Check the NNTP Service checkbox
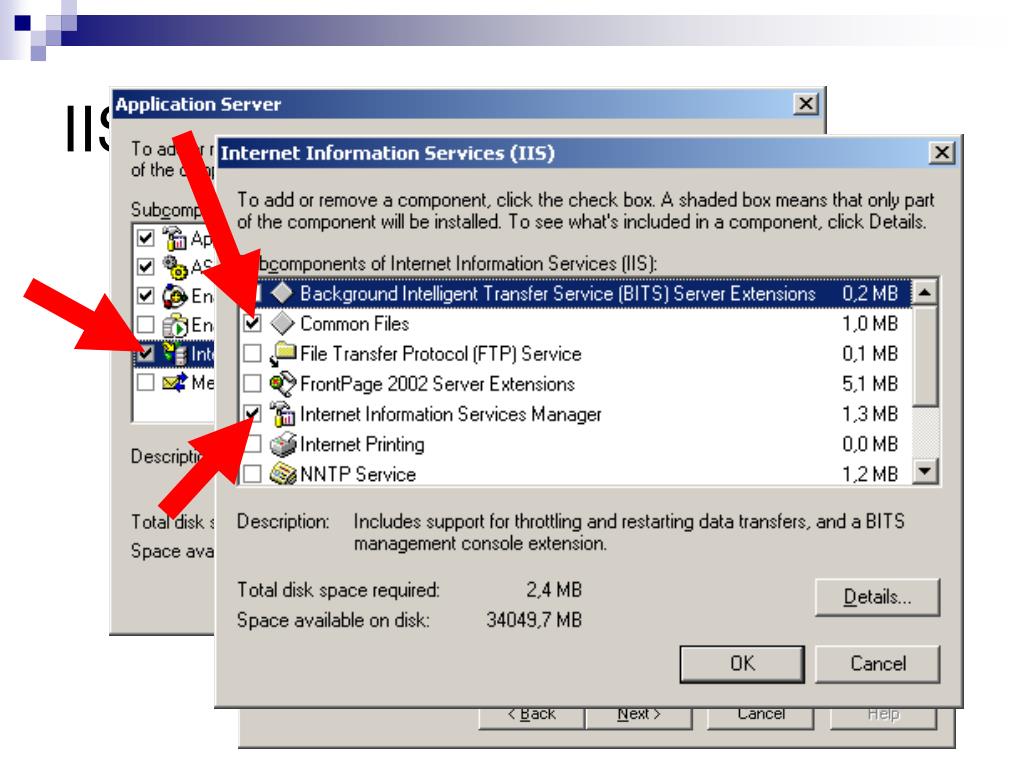The height and width of the screenshot is (768, 1024). coord(252,473)
